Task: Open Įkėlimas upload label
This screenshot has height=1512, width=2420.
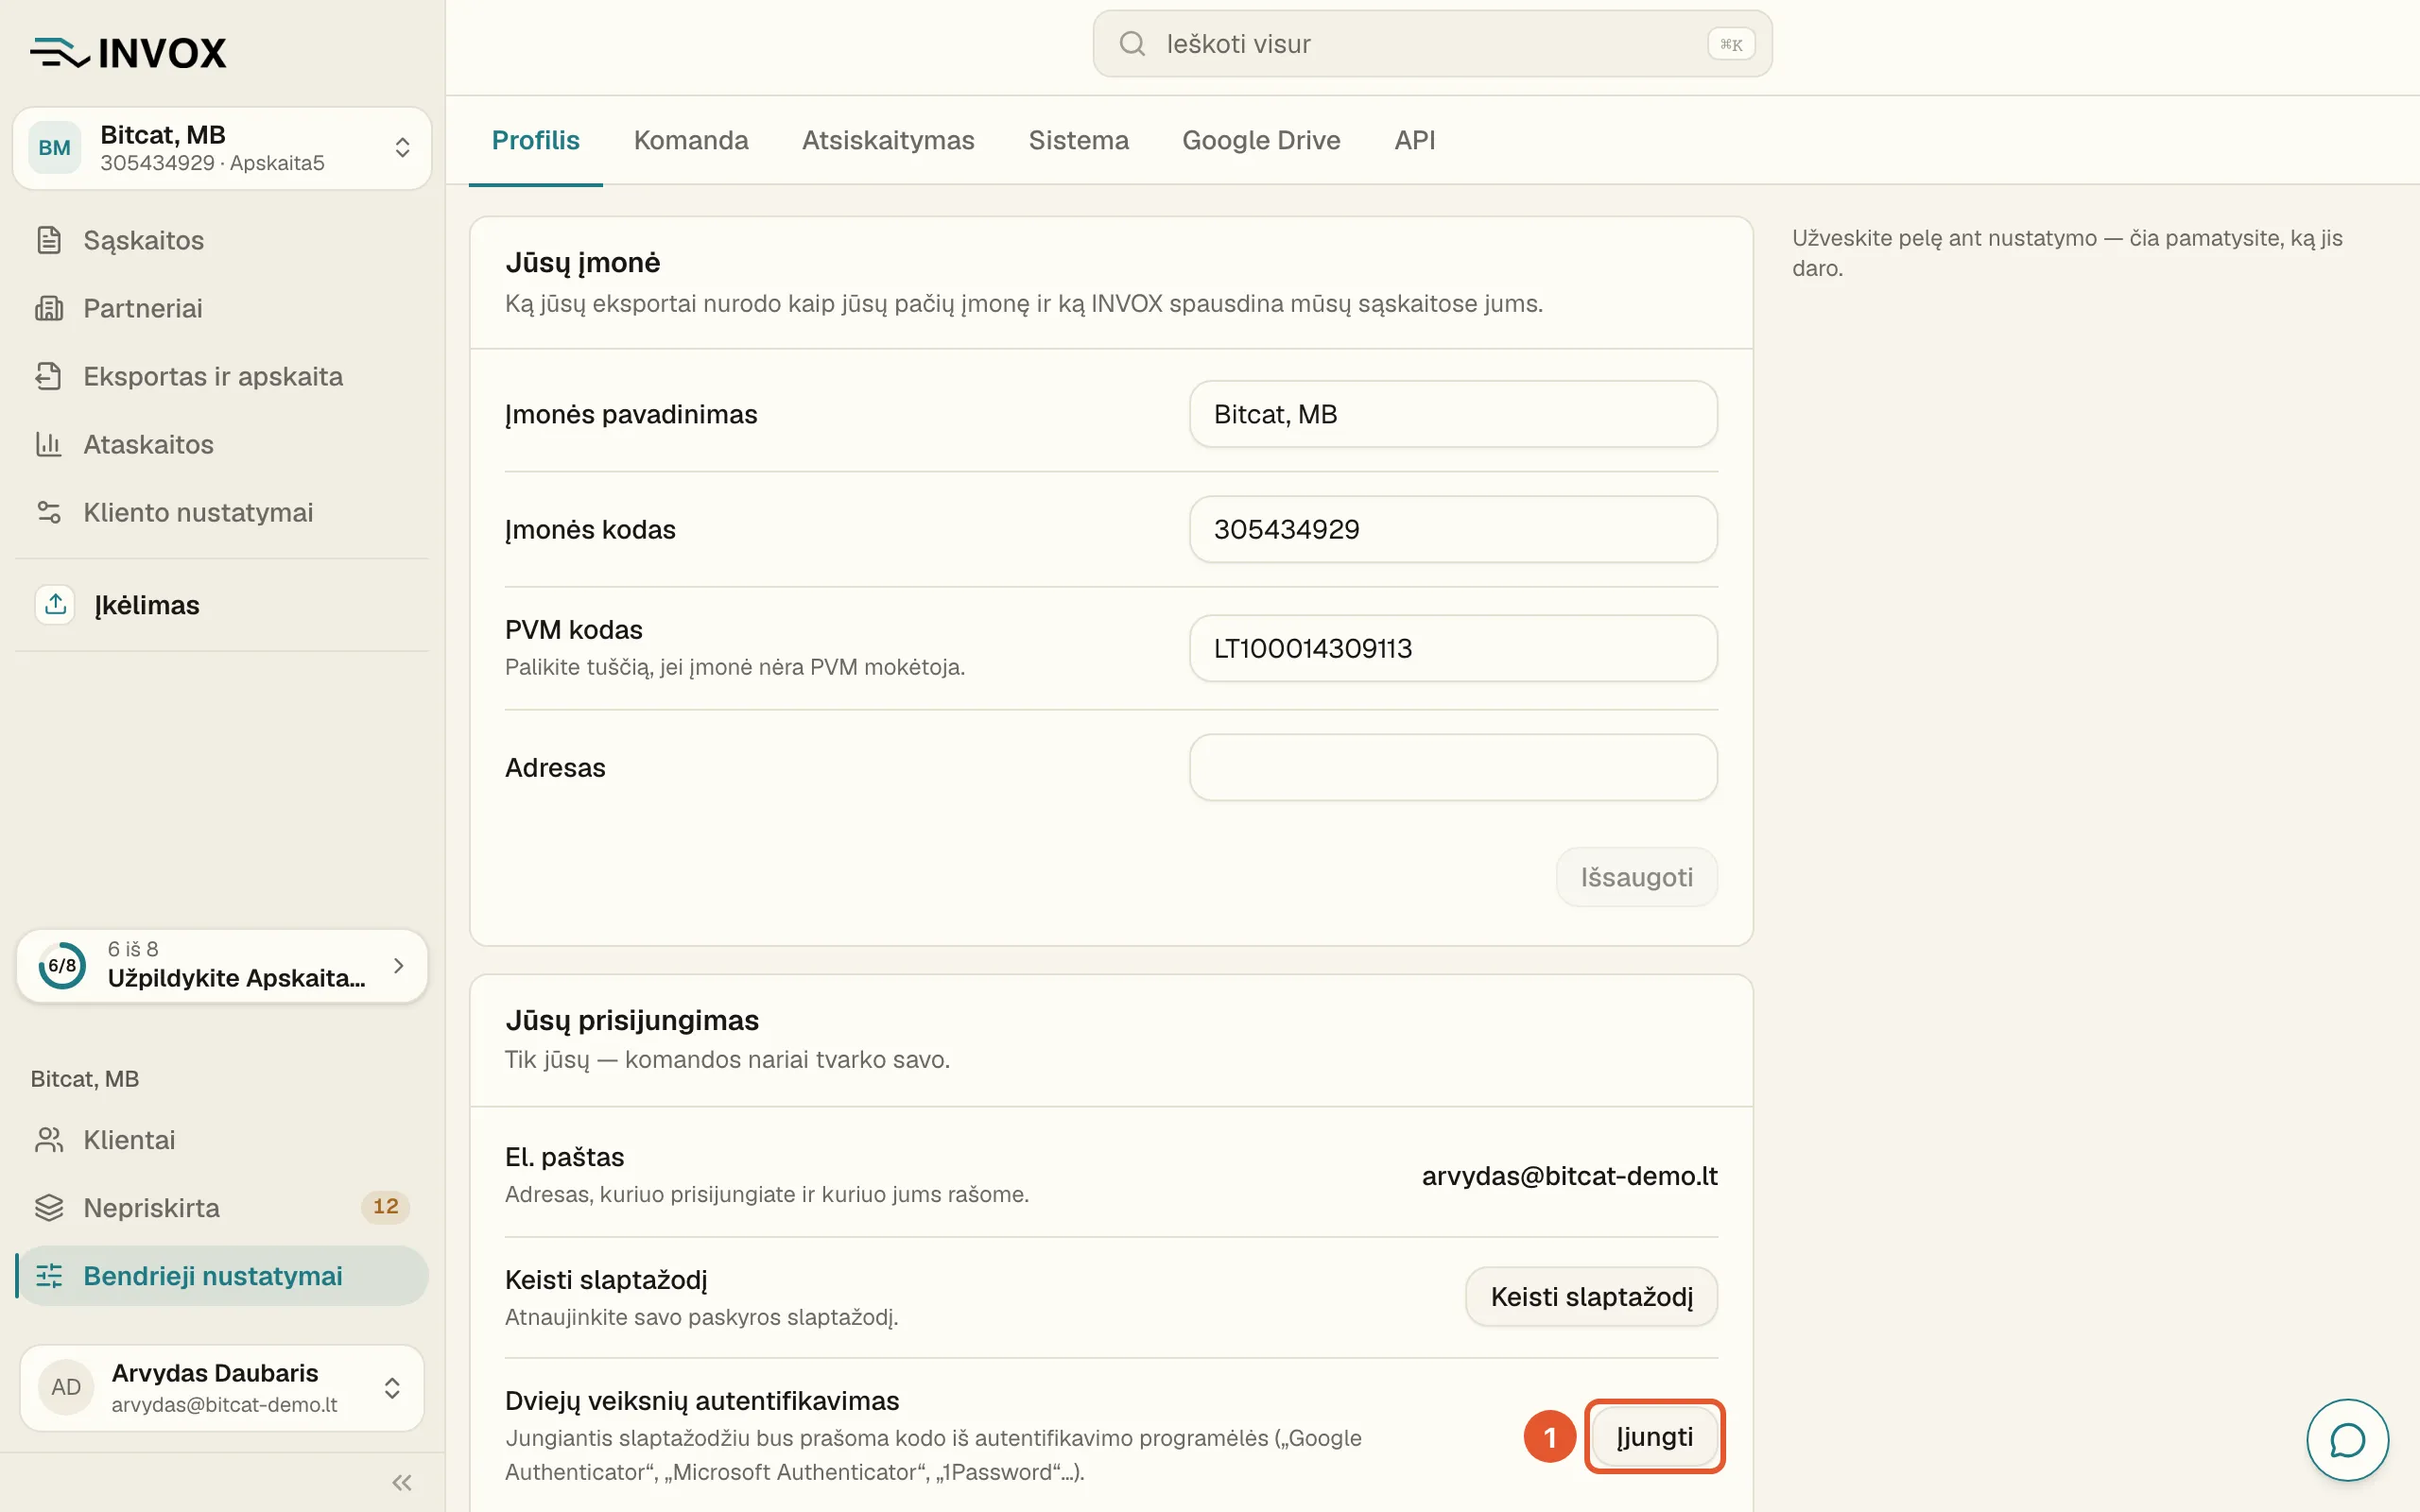Action: tap(147, 605)
